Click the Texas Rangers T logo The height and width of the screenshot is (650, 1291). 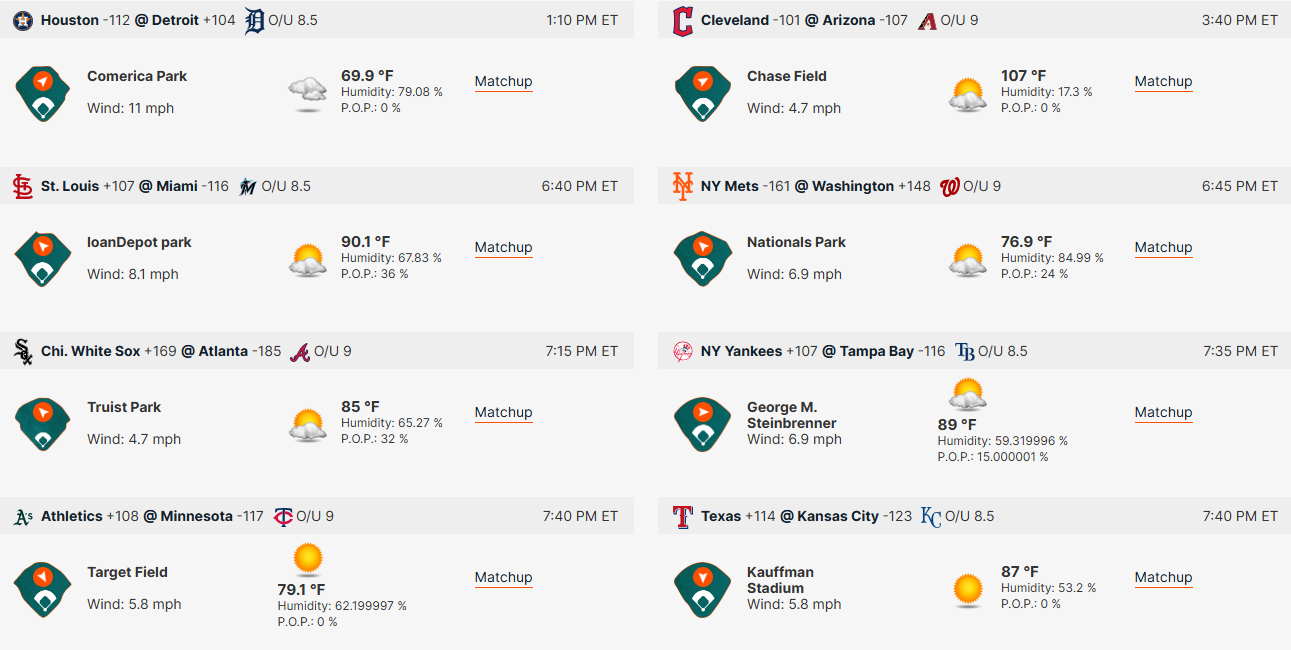[x=683, y=516]
